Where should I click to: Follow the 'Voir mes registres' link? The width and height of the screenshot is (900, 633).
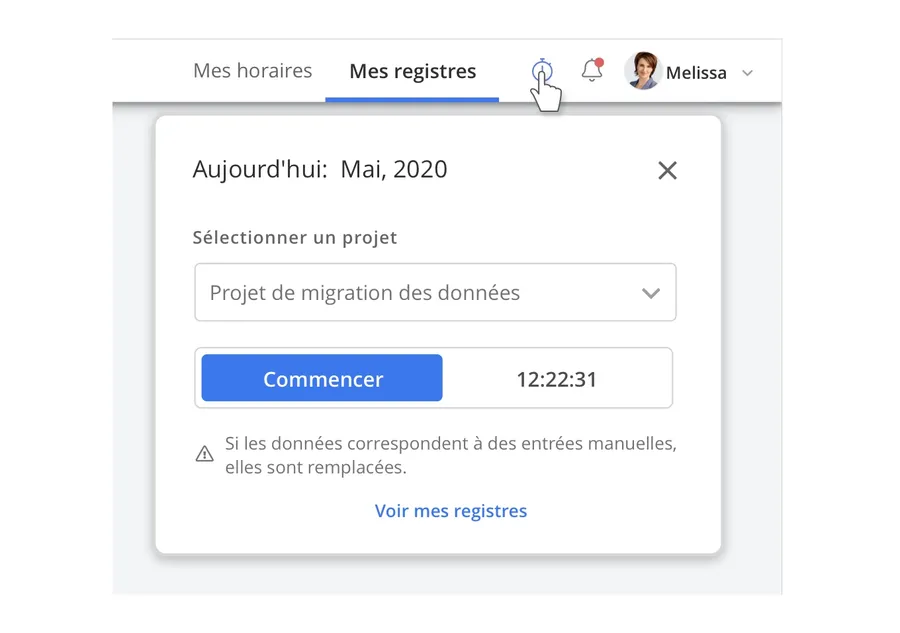click(x=451, y=511)
